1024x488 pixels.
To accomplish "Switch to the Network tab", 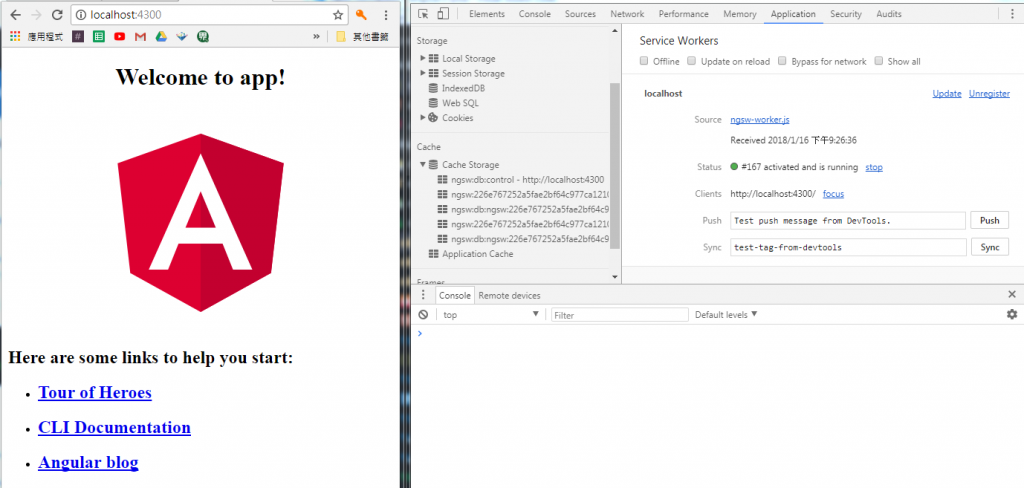I will pyautogui.click(x=627, y=14).
